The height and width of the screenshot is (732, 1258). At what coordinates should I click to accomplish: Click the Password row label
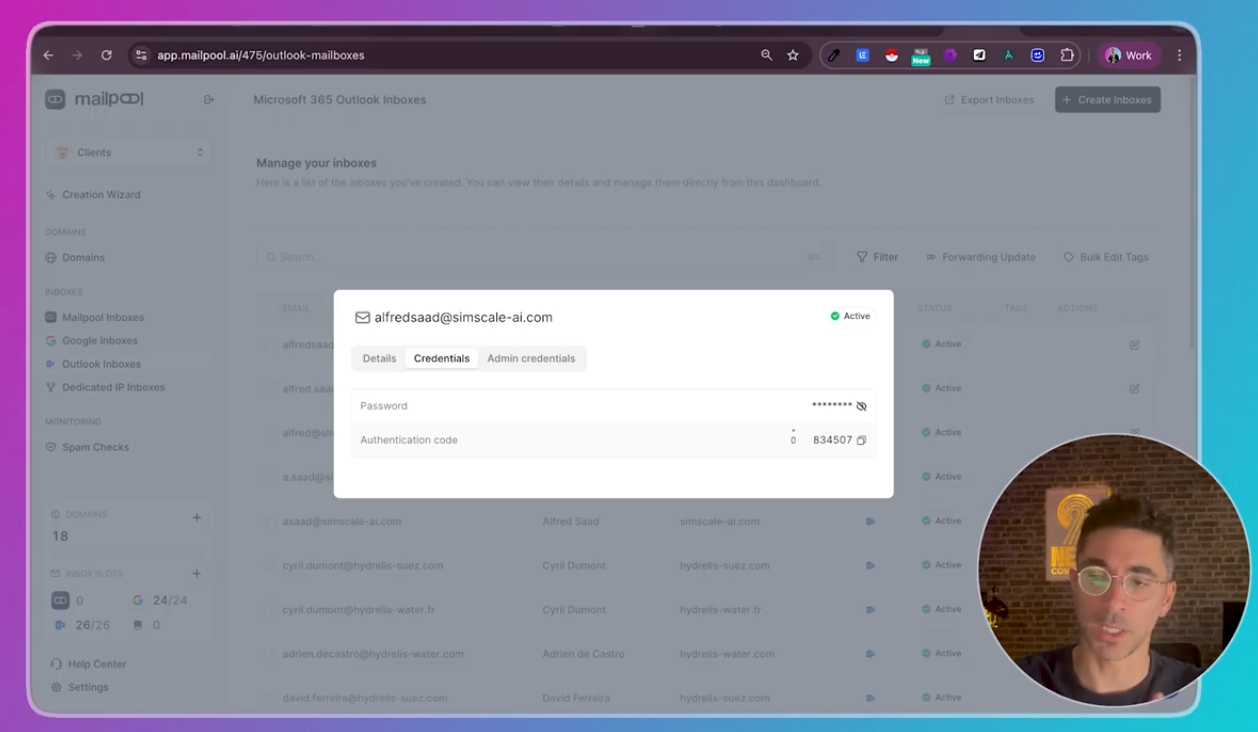[383, 406]
